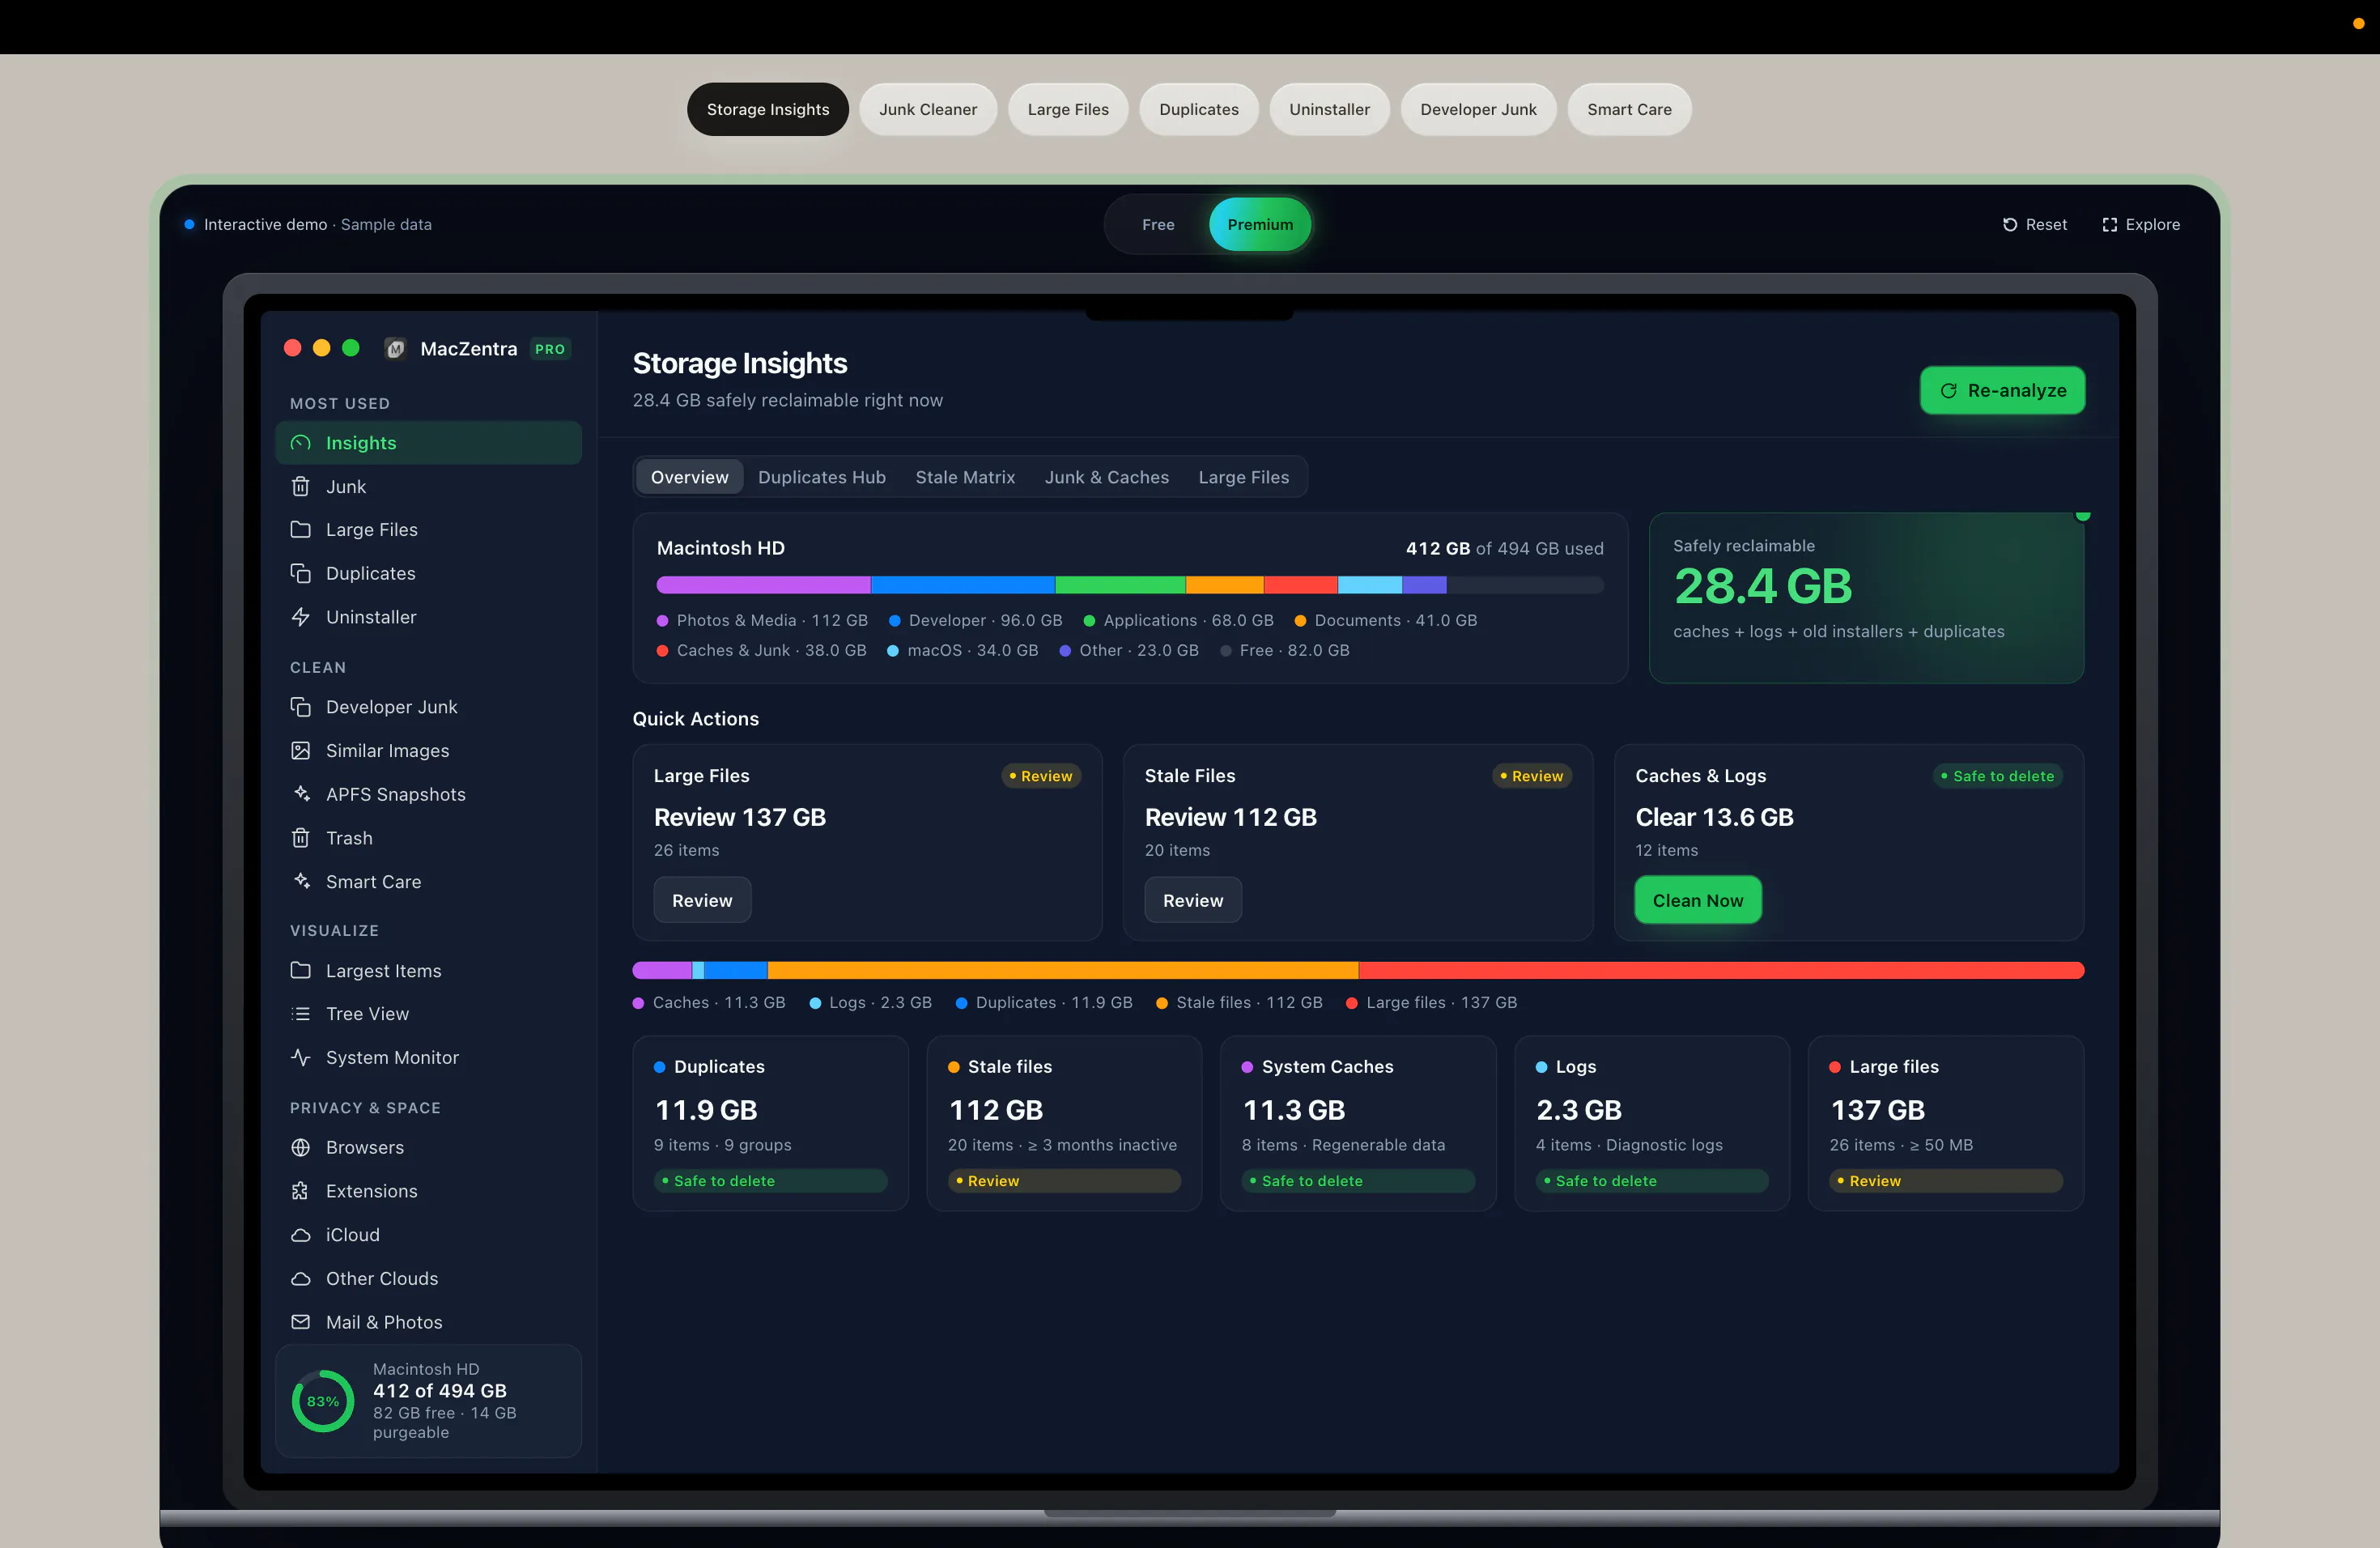Click the Developer Junk sidebar icon
The image size is (2380, 1548).
(x=300, y=707)
